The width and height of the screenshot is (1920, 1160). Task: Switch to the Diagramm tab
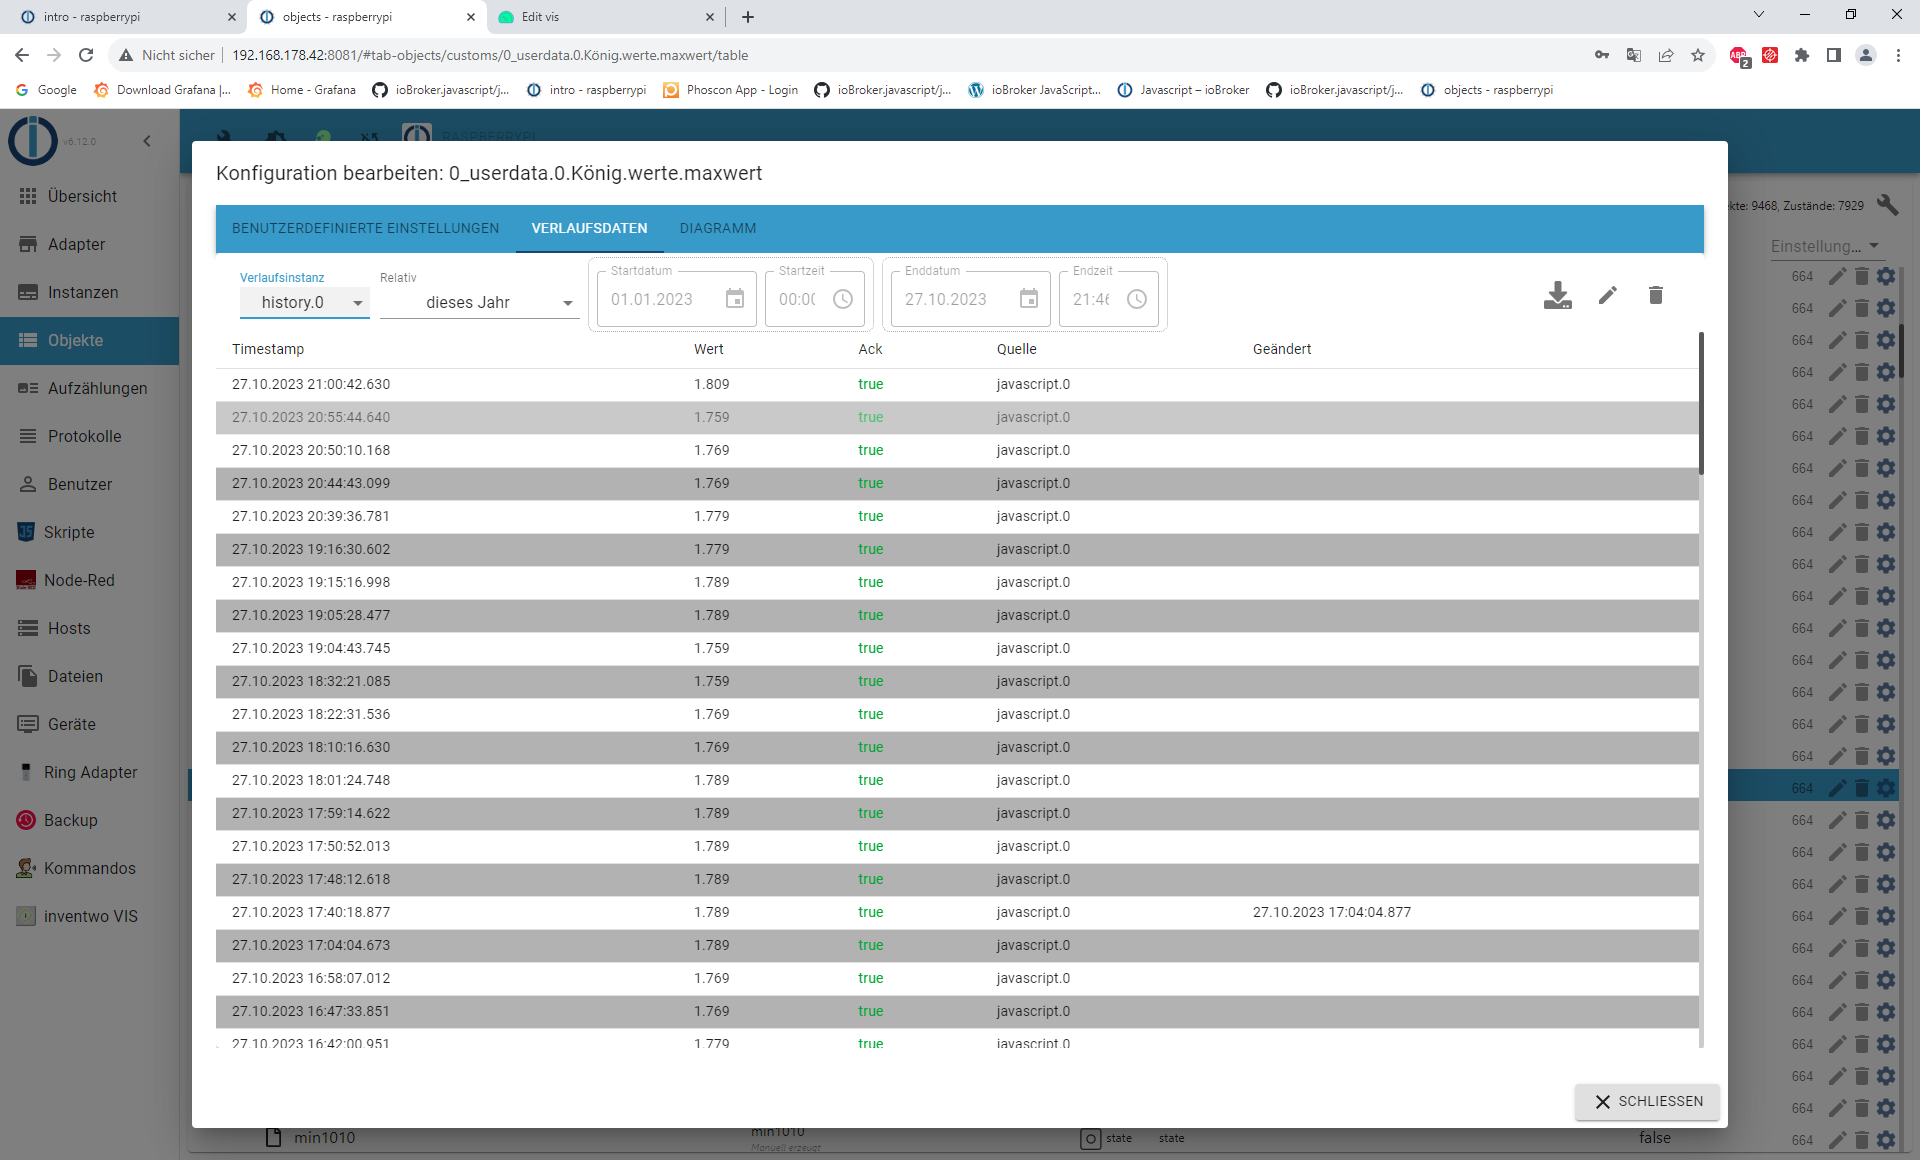[718, 228]
